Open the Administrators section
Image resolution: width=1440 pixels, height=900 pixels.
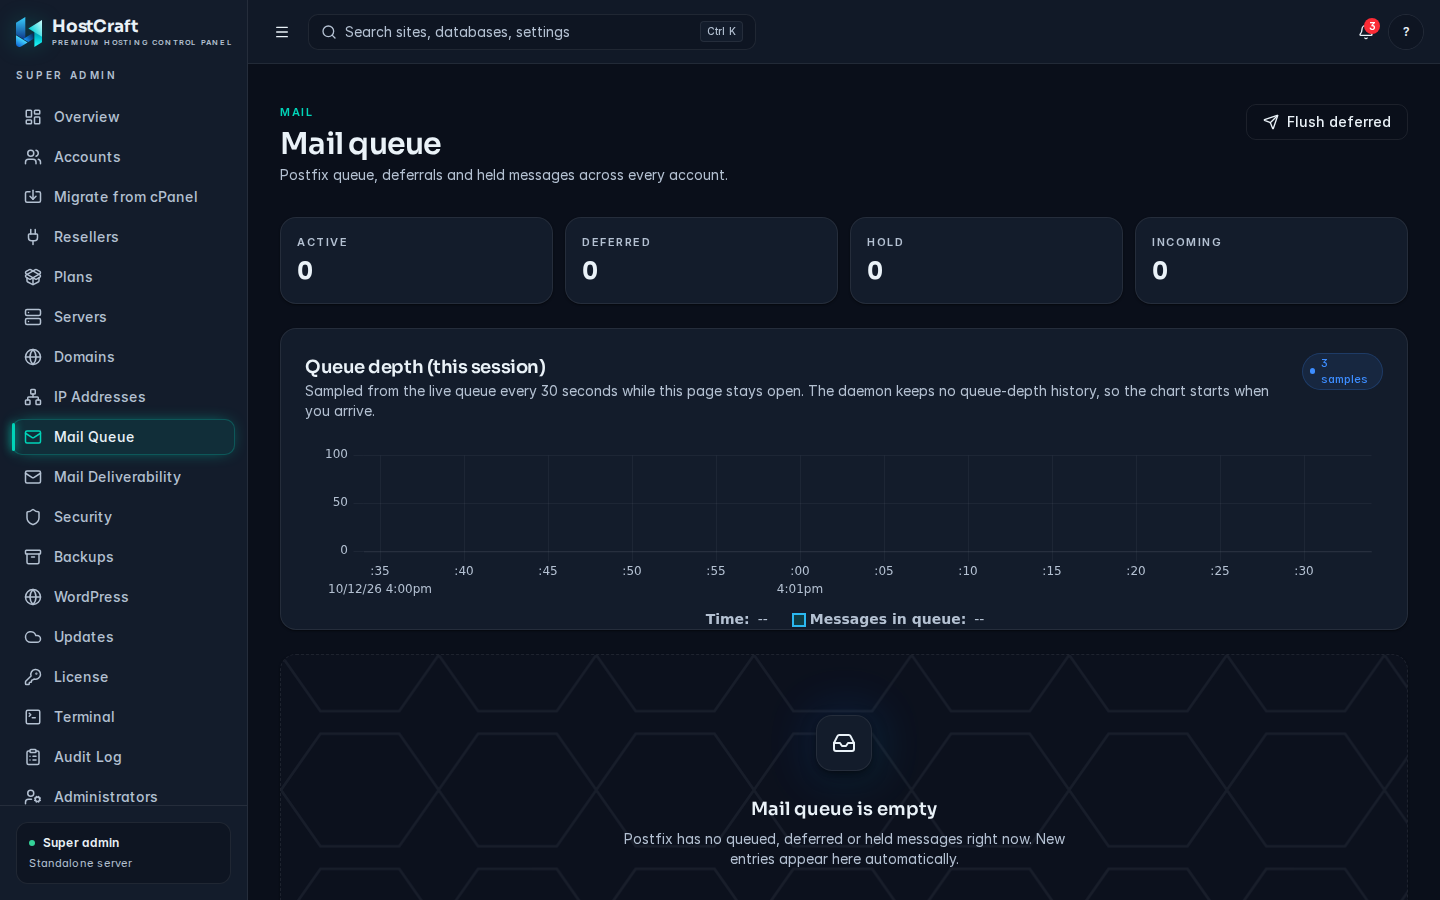(124, 797)
